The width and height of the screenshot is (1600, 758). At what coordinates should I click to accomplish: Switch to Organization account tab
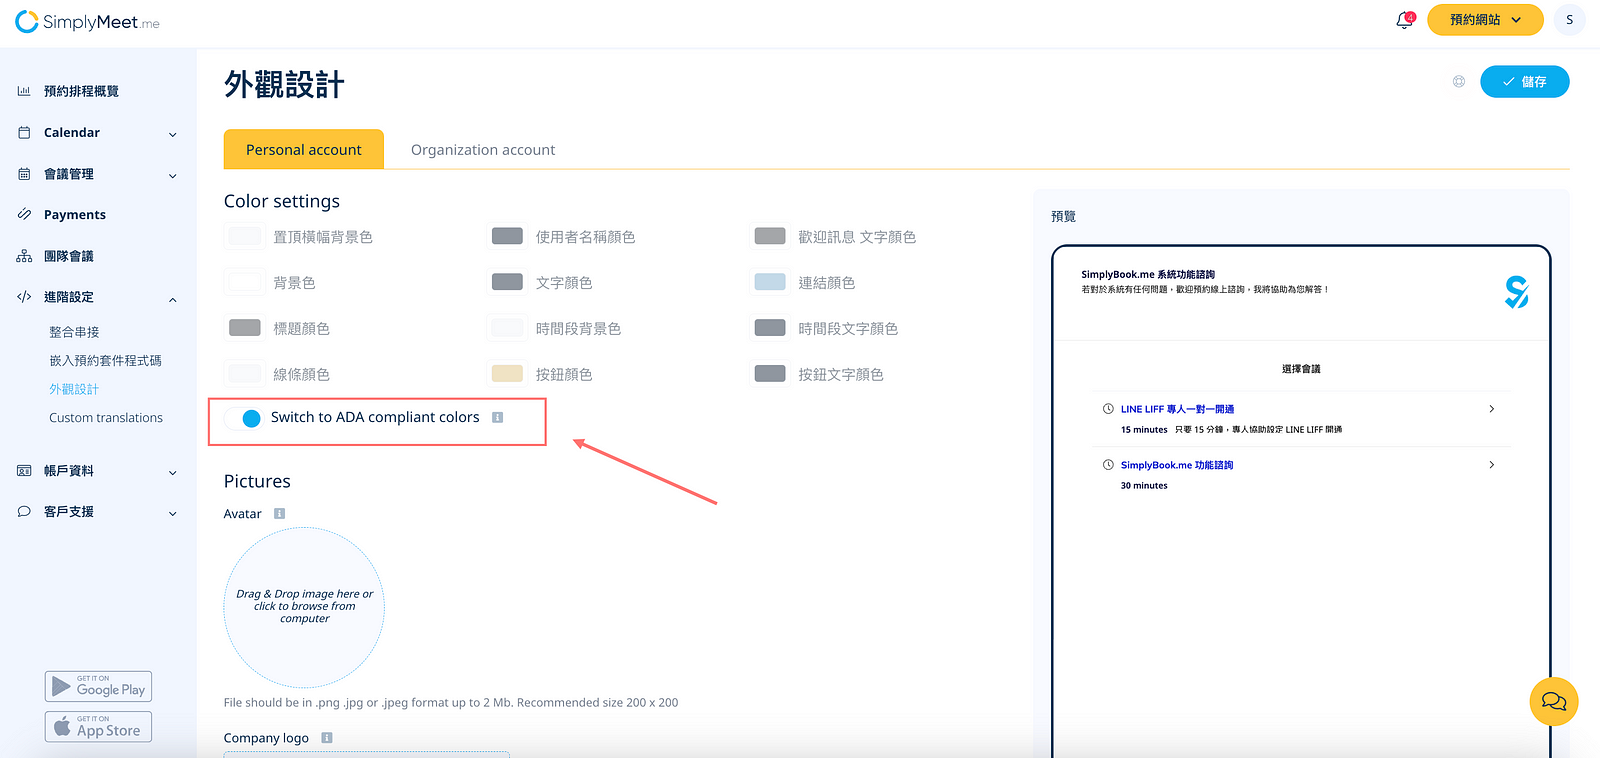pyautogui.click(x=483, y=149)
